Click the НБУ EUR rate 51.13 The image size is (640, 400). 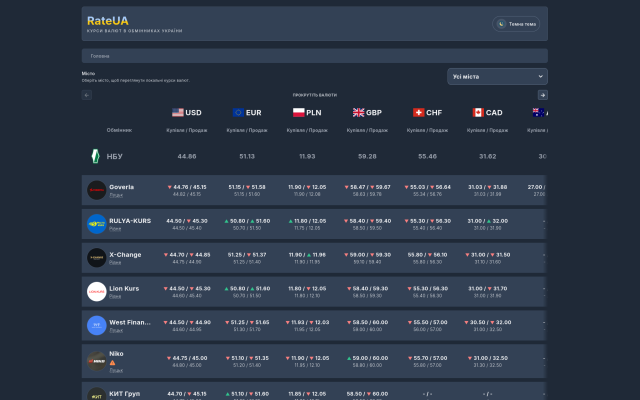coord(247,156)
